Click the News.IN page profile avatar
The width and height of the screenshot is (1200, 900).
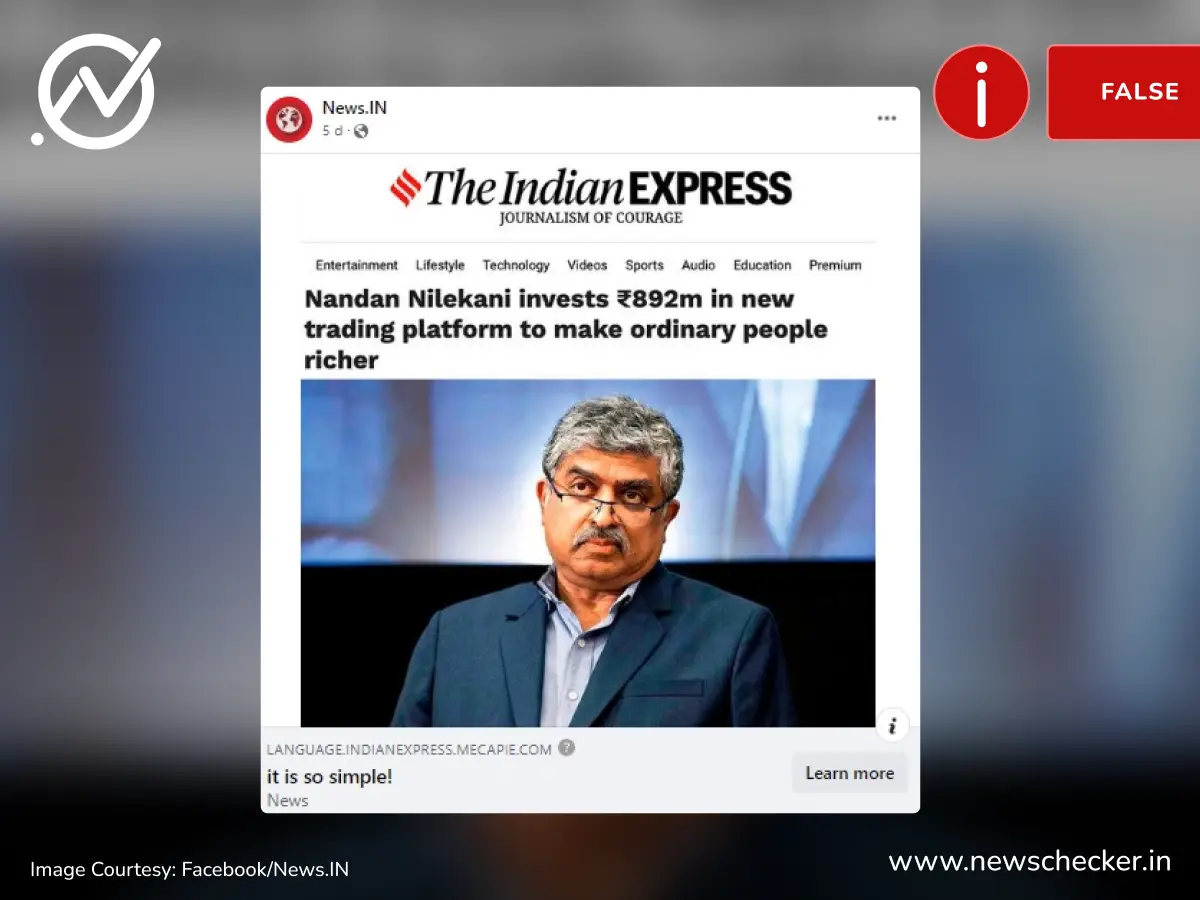pyautogui.click(x=289, y=119)
